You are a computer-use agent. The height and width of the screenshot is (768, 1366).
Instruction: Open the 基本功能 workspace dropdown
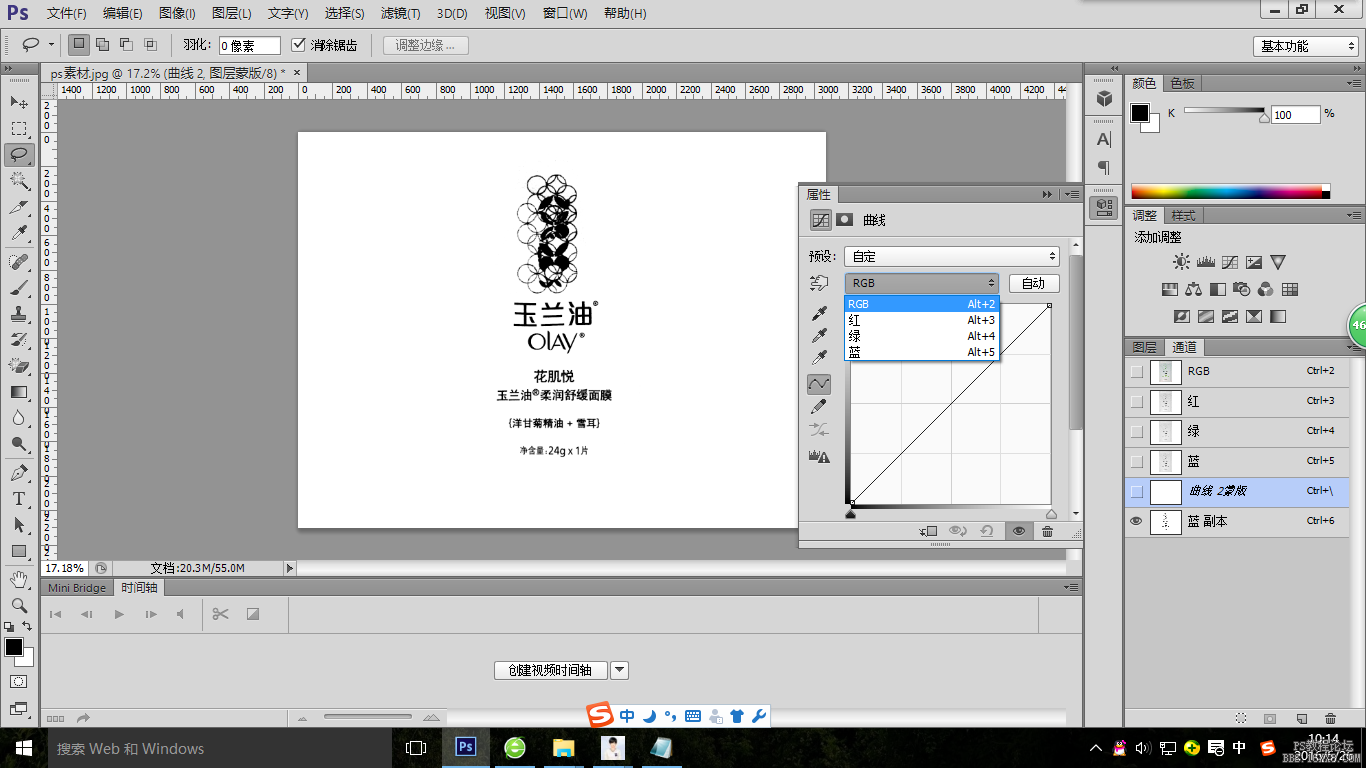[x=1305, y=46]
